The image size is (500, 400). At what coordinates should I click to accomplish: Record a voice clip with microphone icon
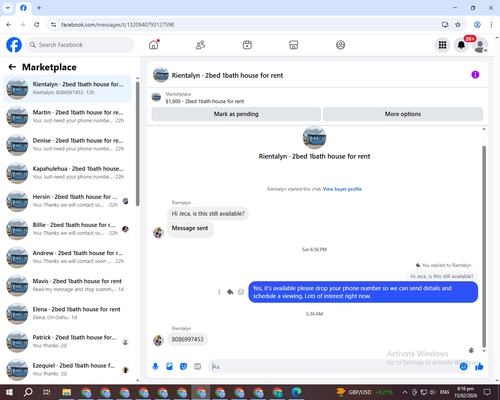point(155,367)
